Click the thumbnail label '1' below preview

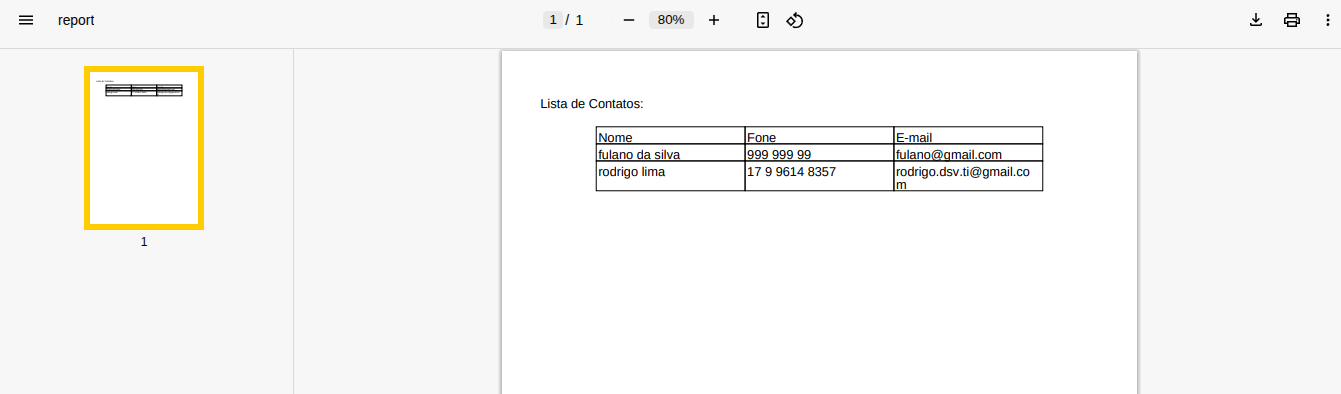coord(144,242)
